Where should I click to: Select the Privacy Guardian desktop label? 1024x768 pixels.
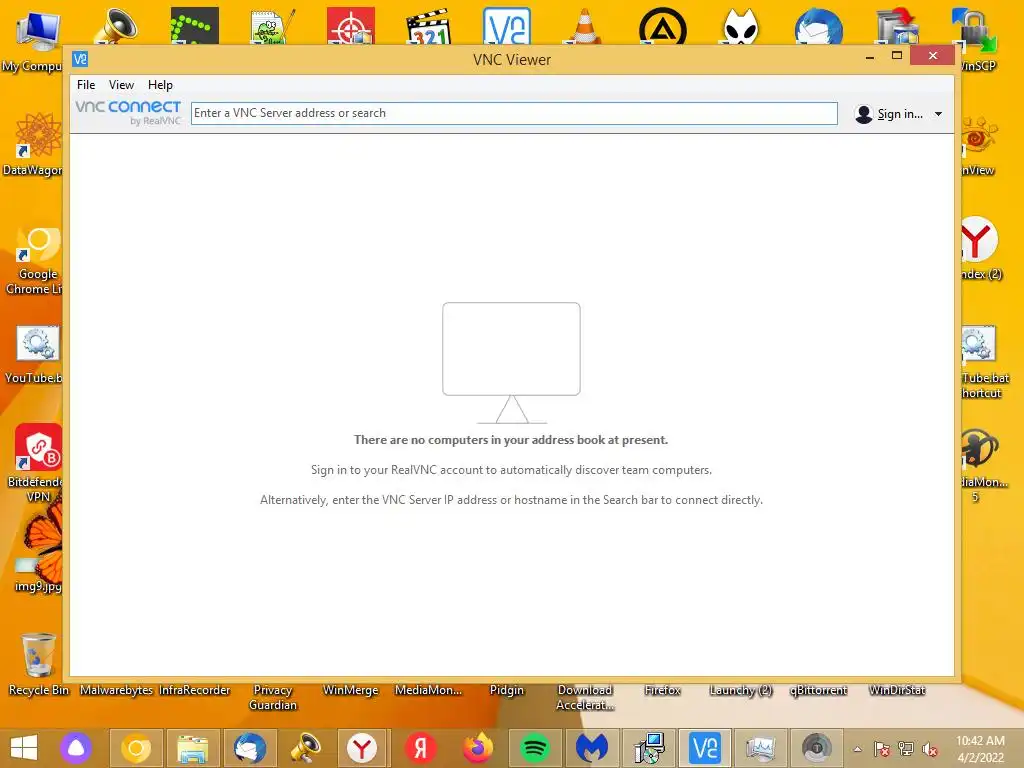273,697
